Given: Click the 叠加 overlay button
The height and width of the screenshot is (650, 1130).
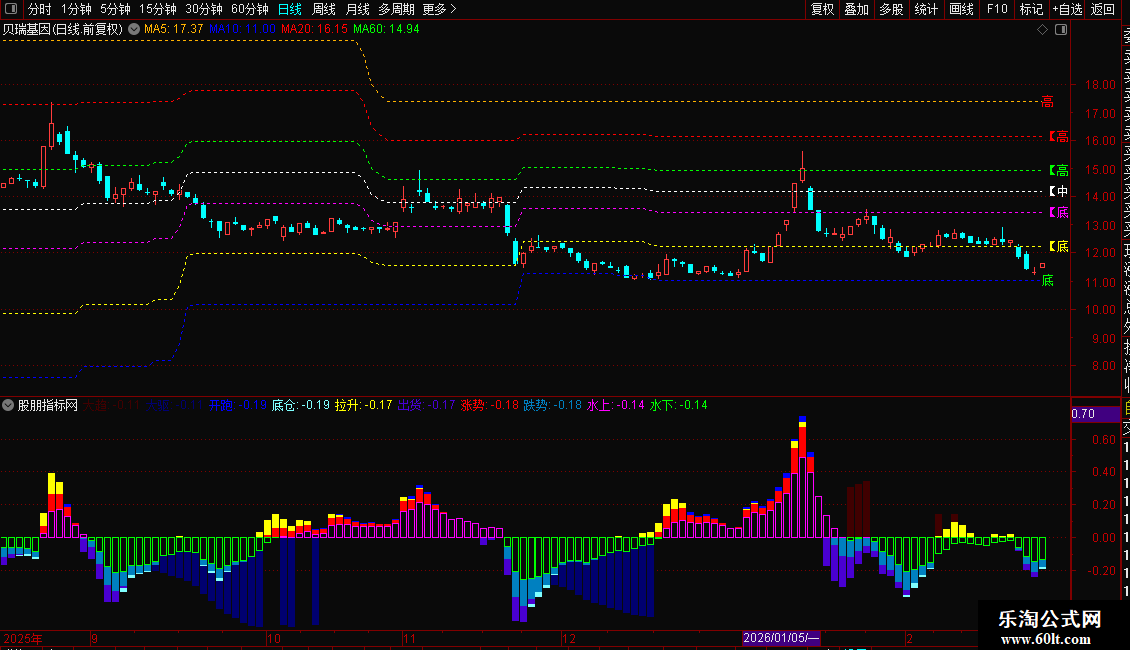Looking at the screenshot, I should (857, 9).
